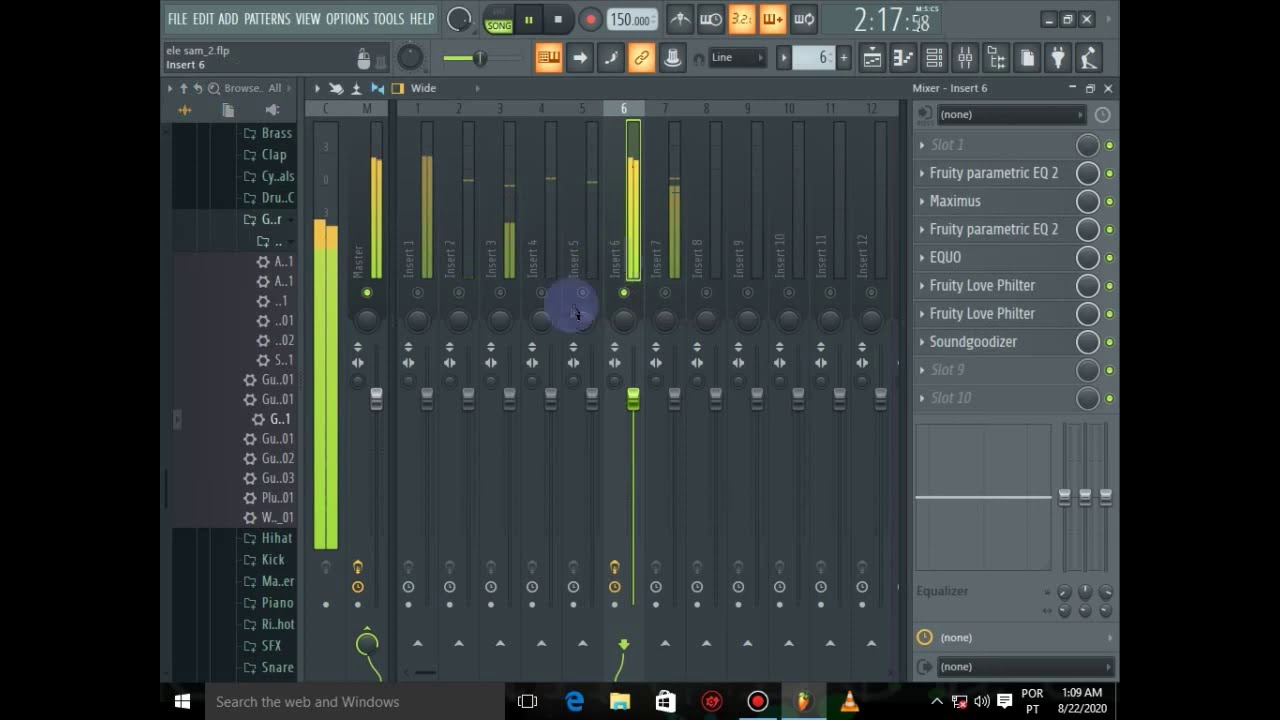Toggle Maximus enabled green light

(x=1109, y=201)
